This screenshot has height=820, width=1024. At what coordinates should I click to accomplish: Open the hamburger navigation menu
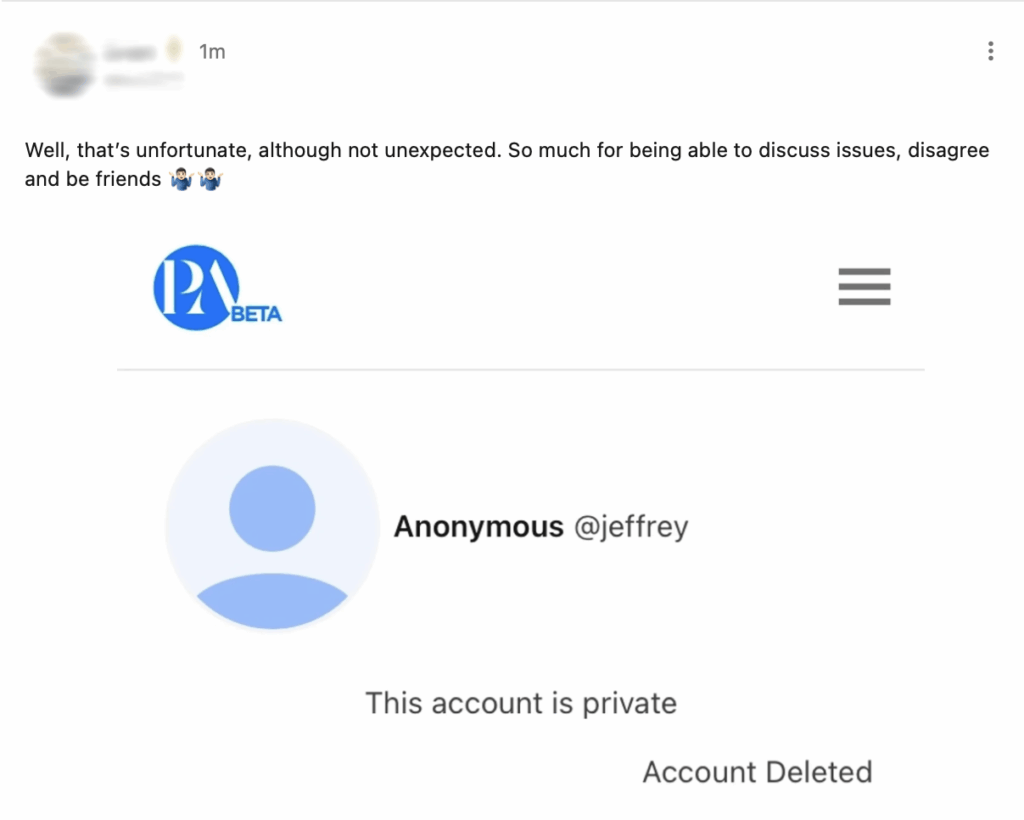(864, 287)
